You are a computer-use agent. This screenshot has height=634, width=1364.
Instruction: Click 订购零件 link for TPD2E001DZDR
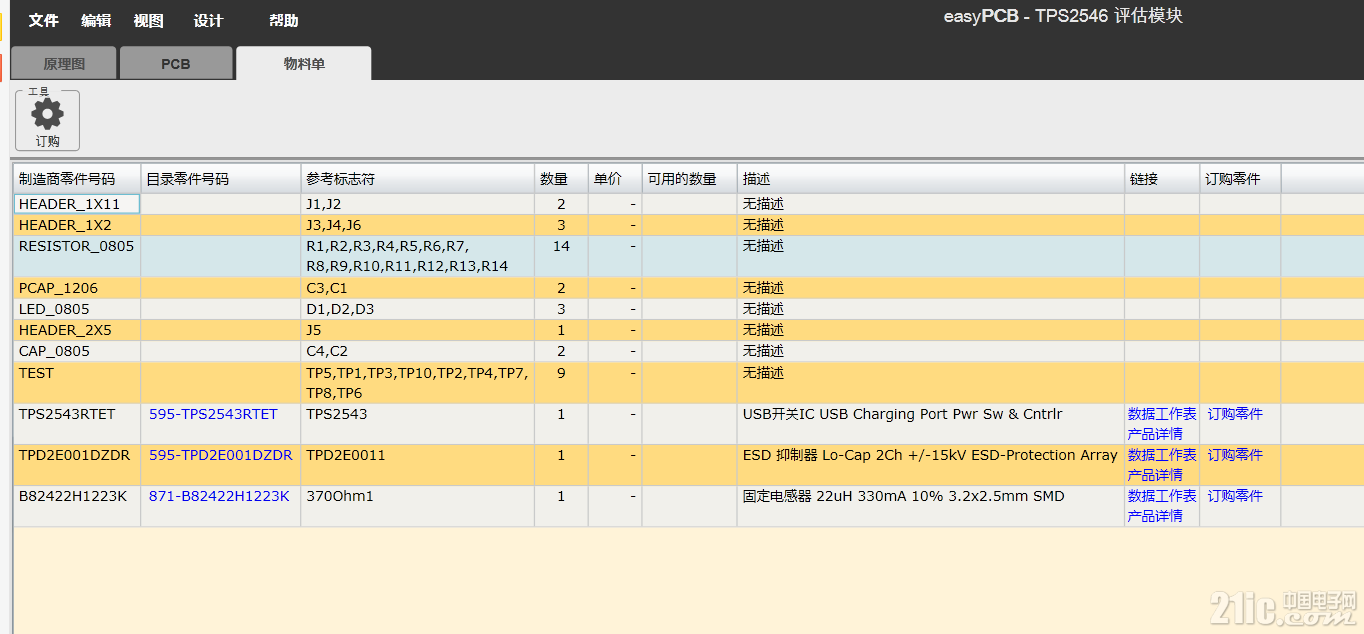coord(1235,455)
